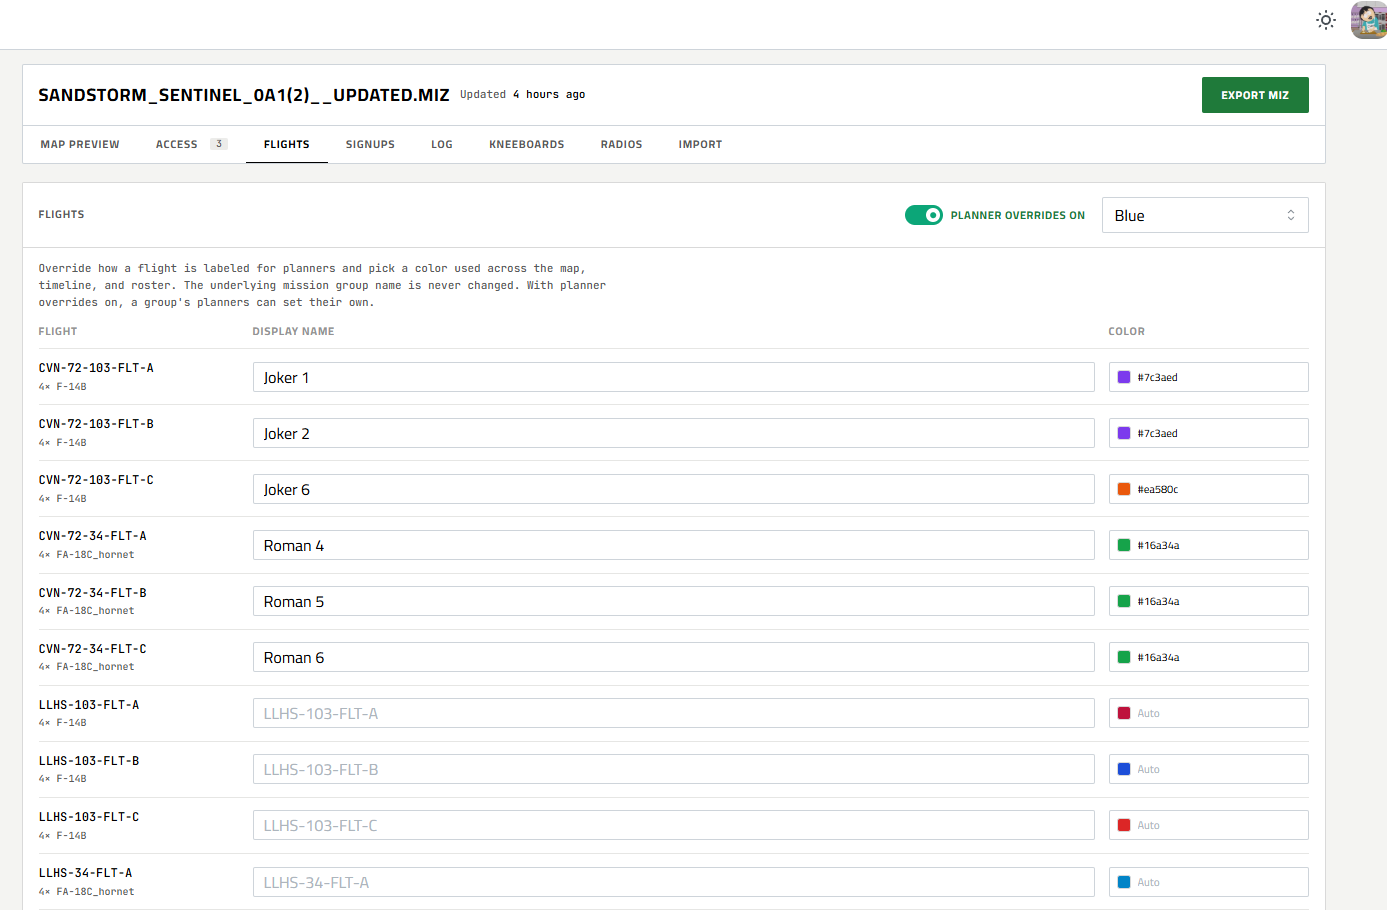Open orange color swatch for CVN-72-103-FLT-C
1387x910 pixels.
(x=1124, y=489)
